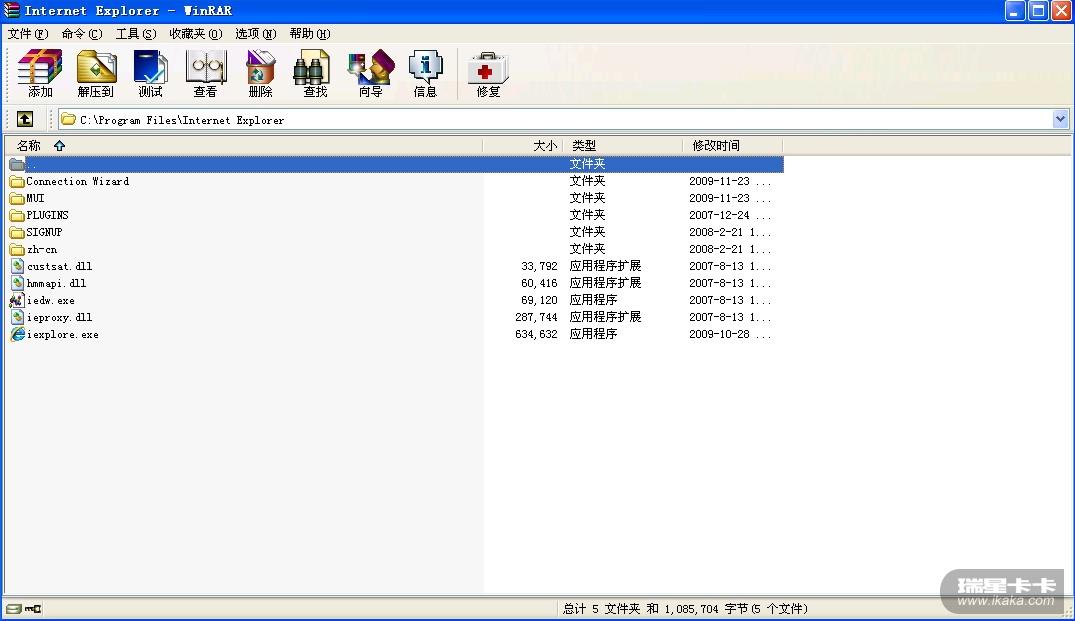Click the SIGNUP folder icon
This screenshot has height=621, width=1075.
[17, 232]
